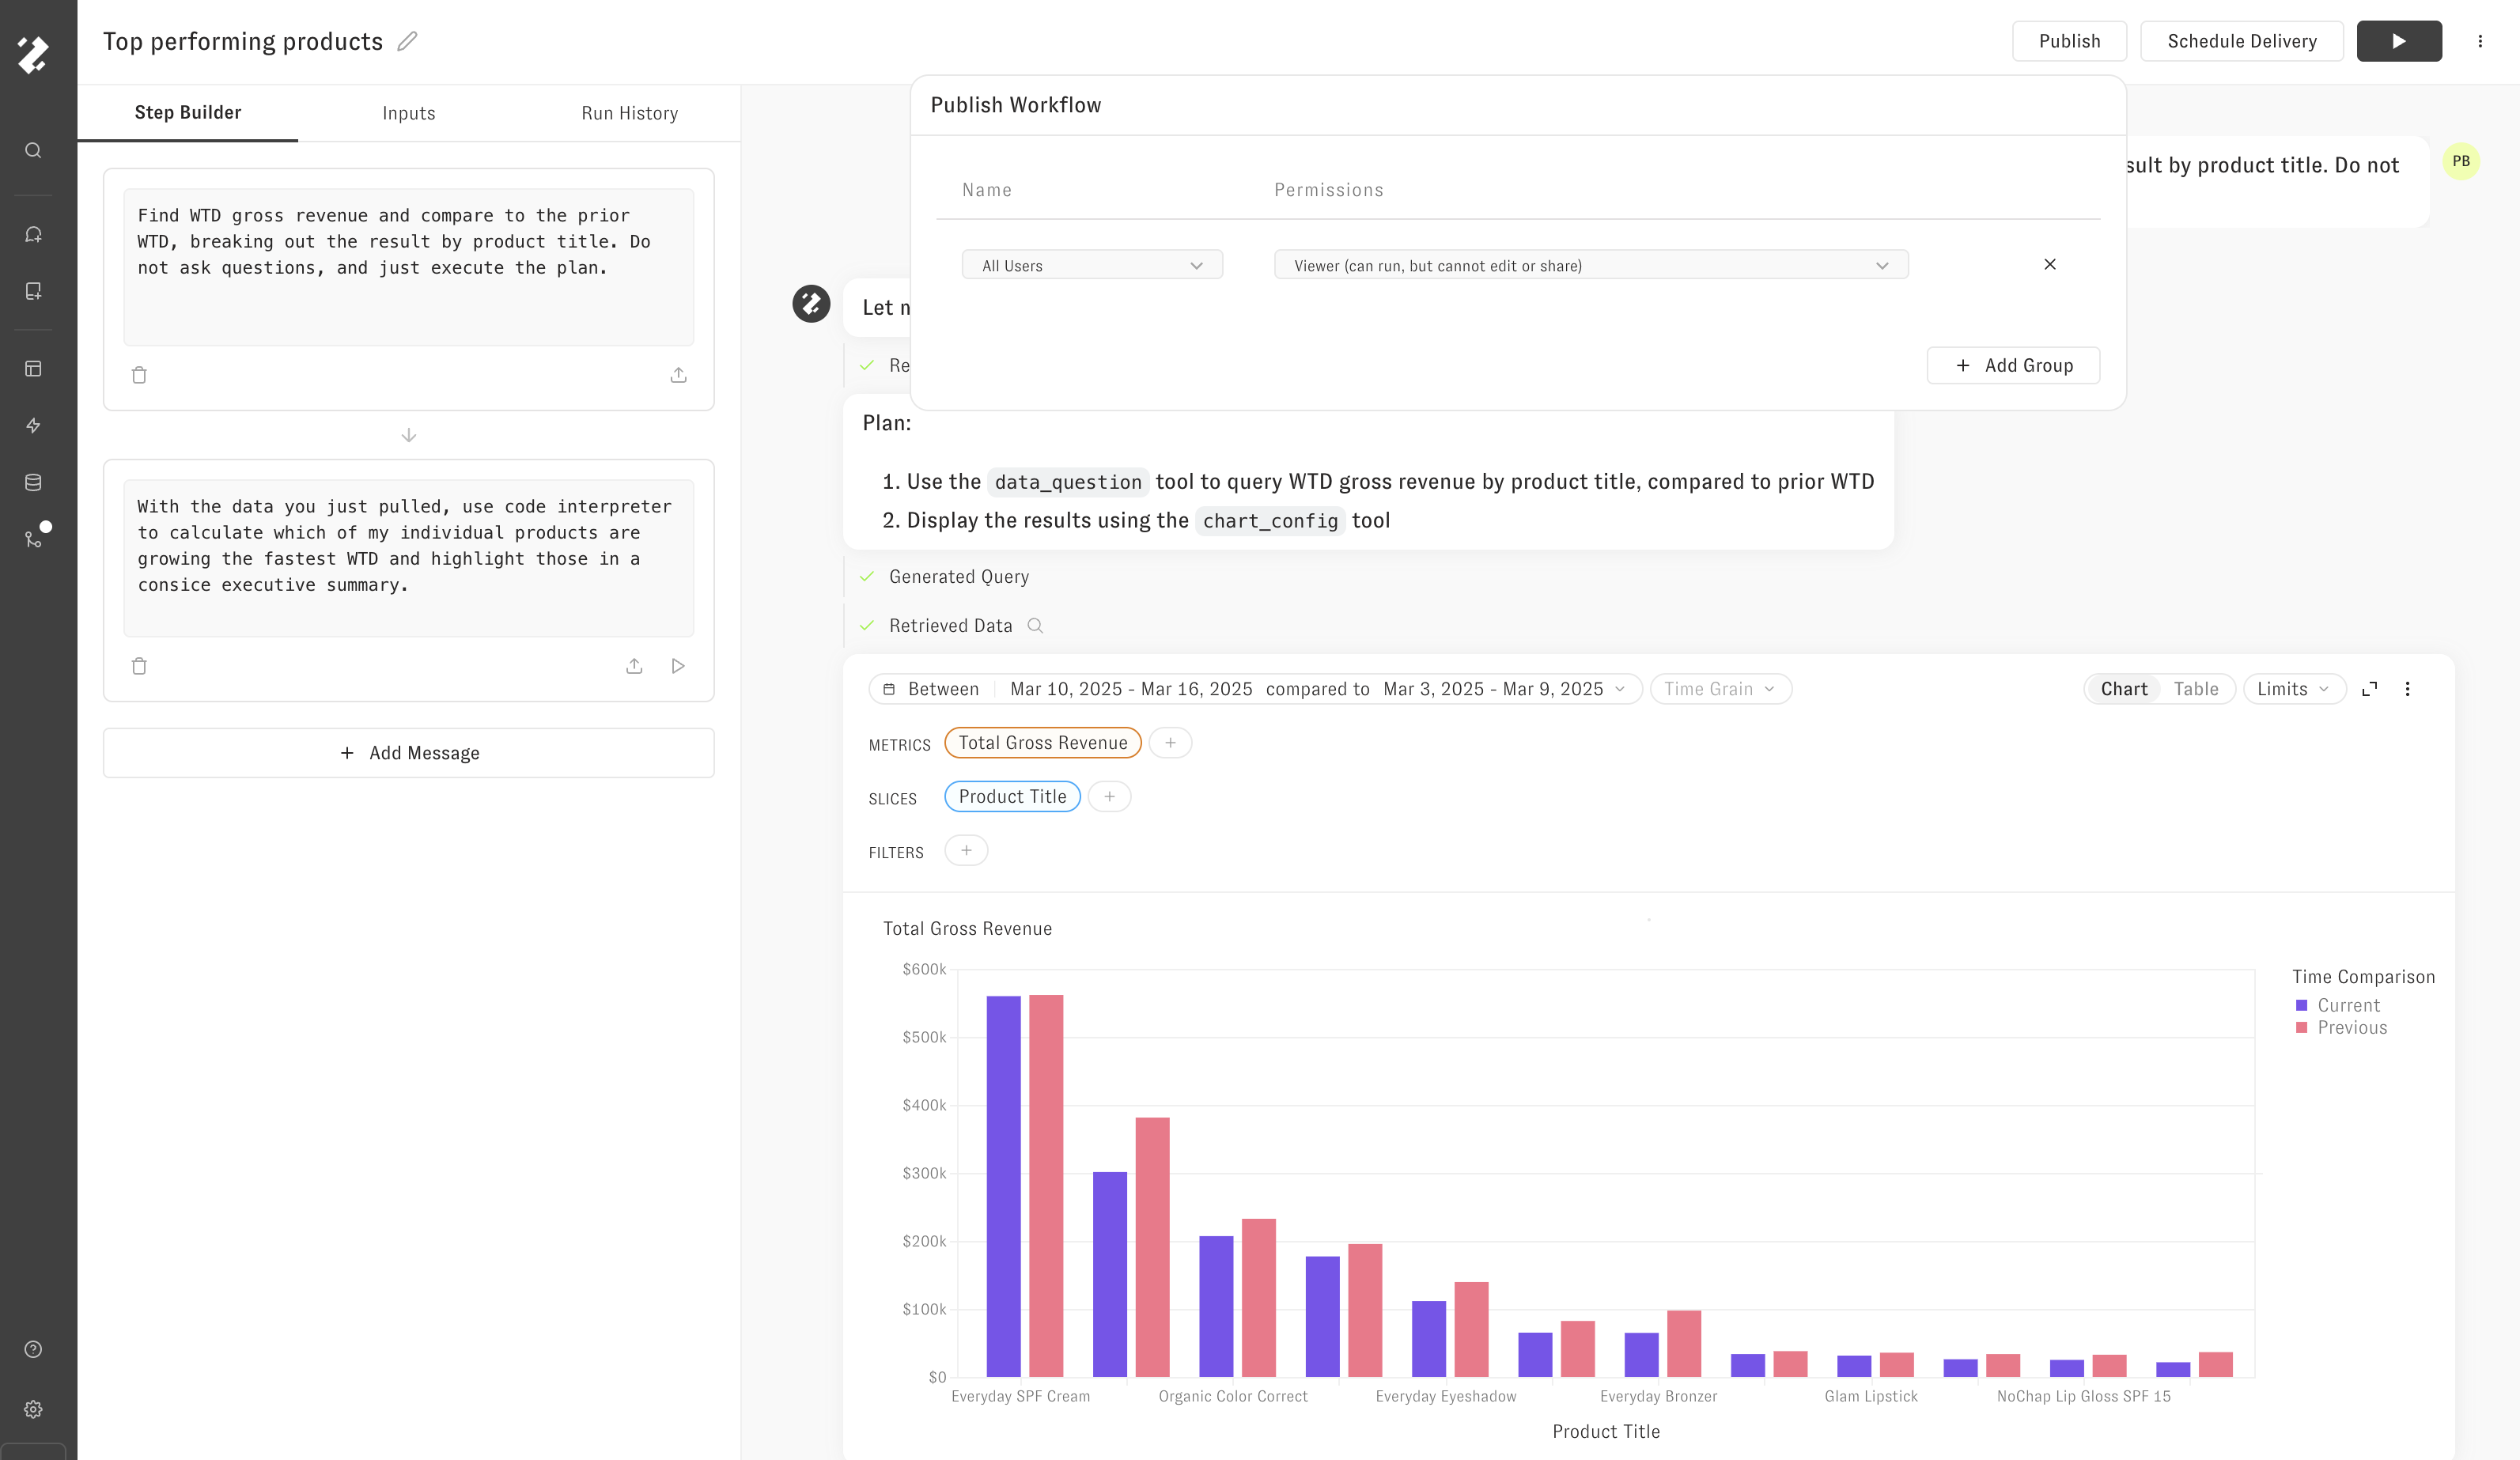Click the export icon on the second step
This screenshot has width=2520, height=1460.
[634, 666]
